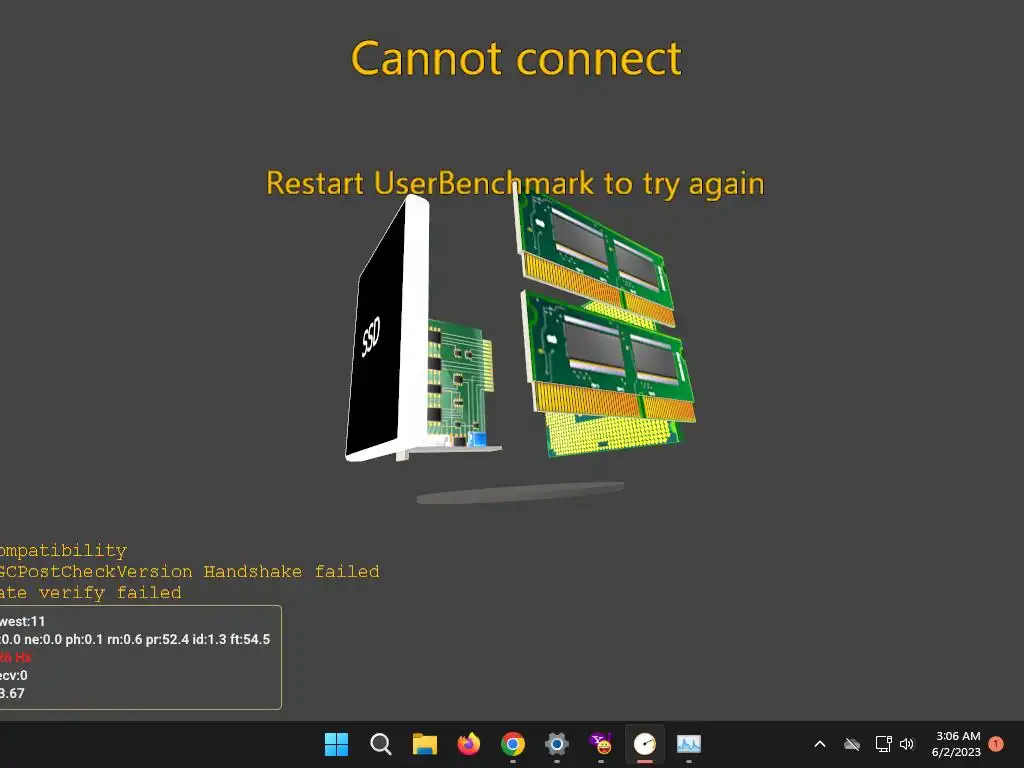1024x768 pixels.
Task: Open taskbar Search
Action: click(x=380, y=744)
